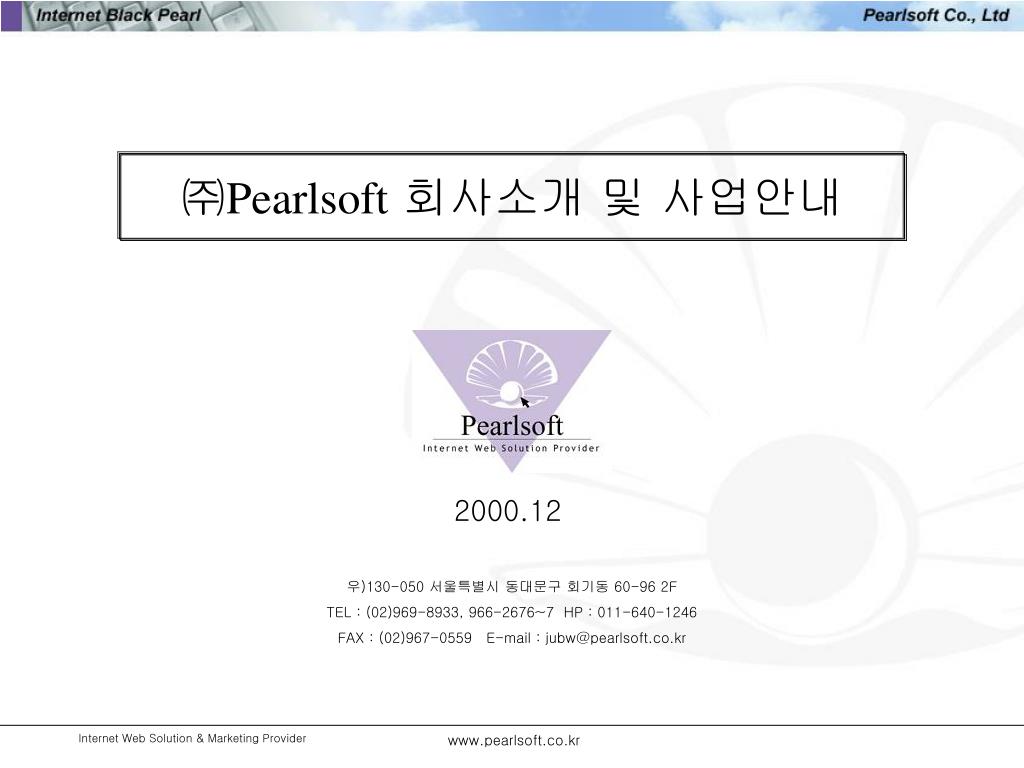
Task: Click footer text 'Internet Web Solution & Marketing Provider'
Action: (x=192, y=739)
